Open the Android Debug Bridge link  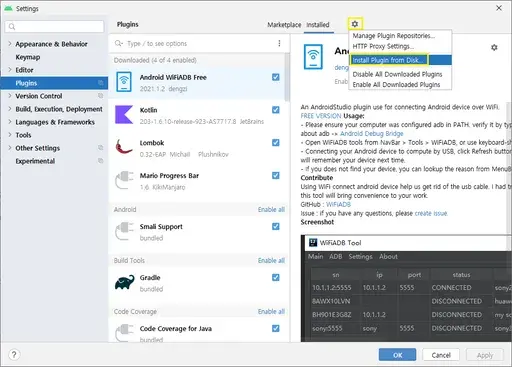[x=372, y=134]
